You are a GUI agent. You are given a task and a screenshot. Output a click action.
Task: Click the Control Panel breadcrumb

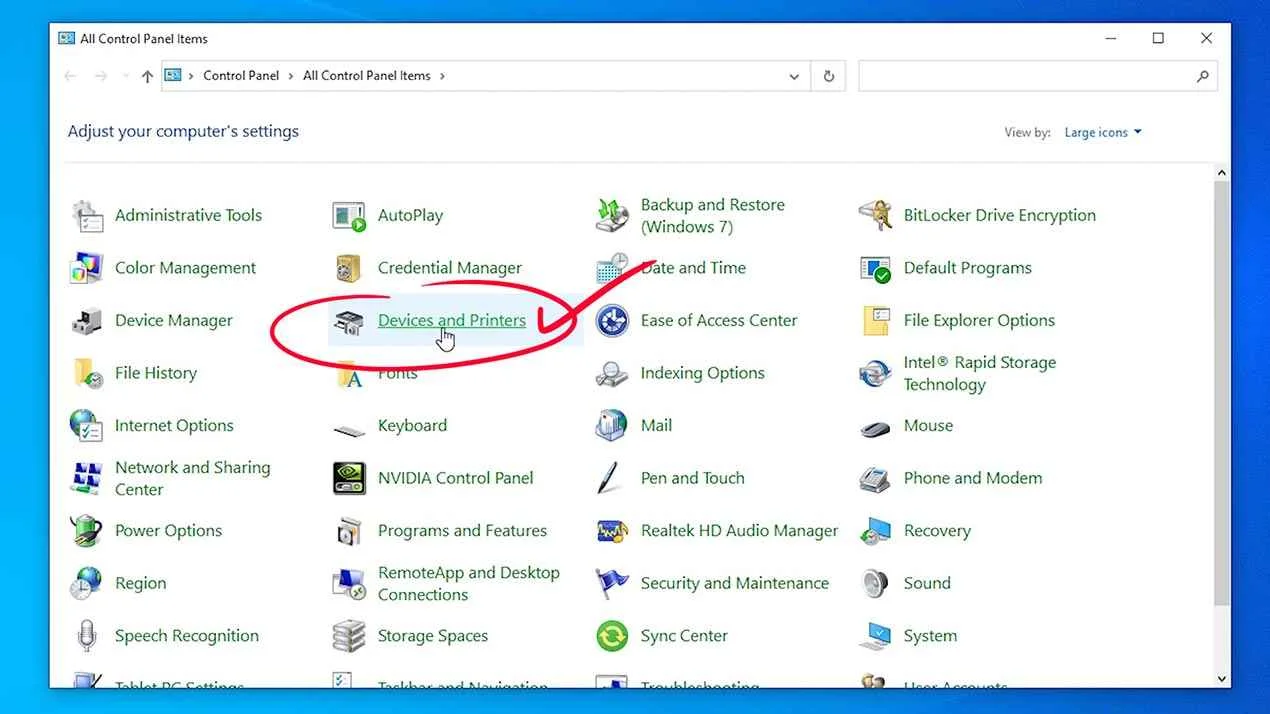coord(241,76)
